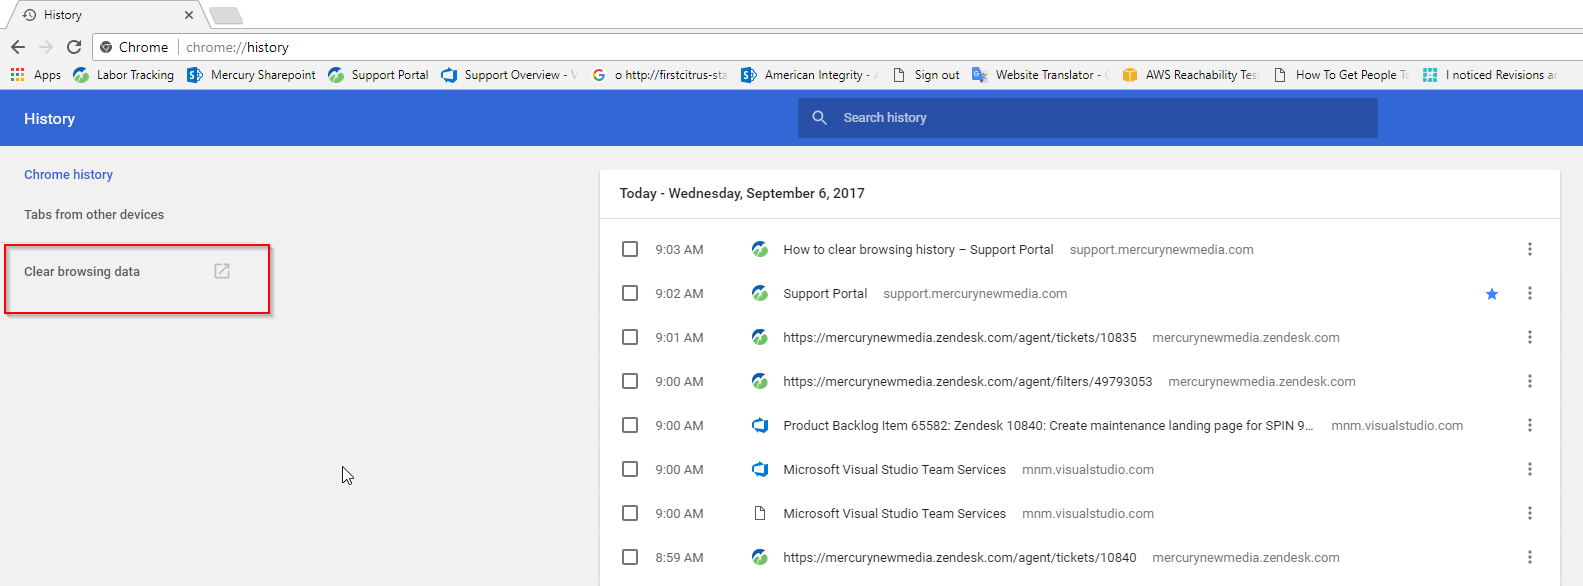Open more actions menu for How to clear browsing history
This screenshot has height=586, width=1583.
(1530, 249)
